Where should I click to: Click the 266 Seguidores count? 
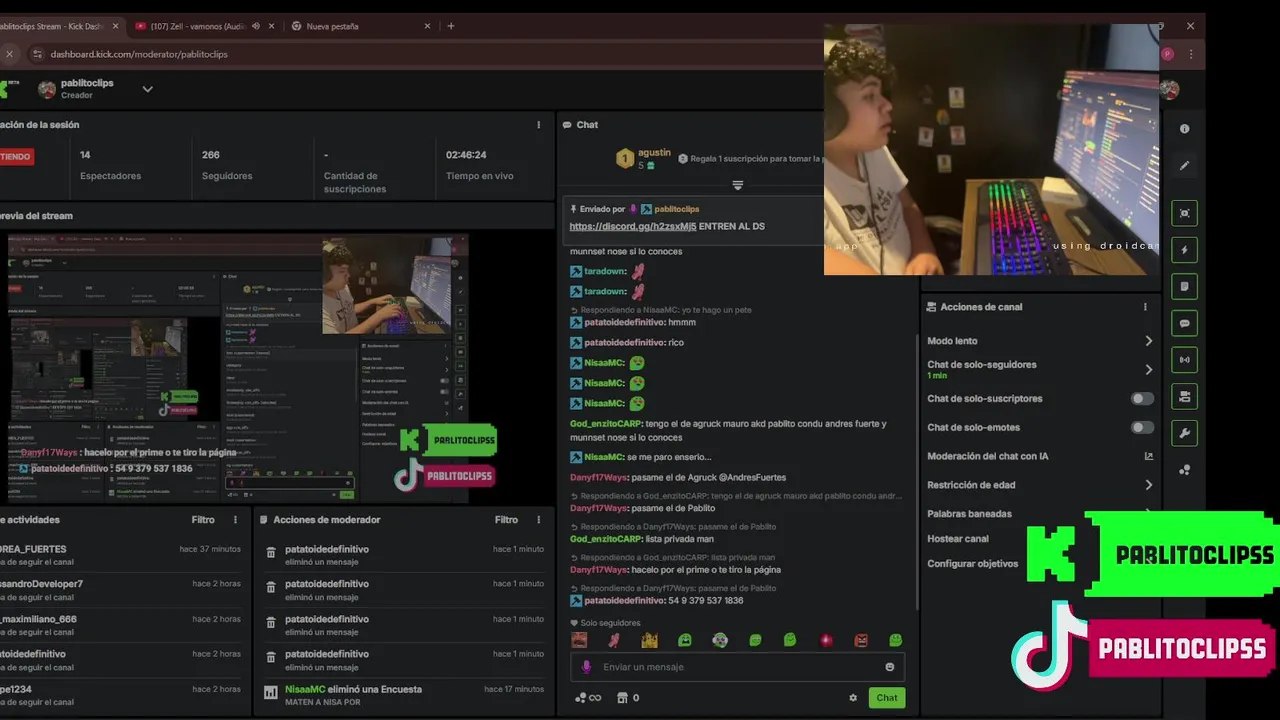(211, 155)
